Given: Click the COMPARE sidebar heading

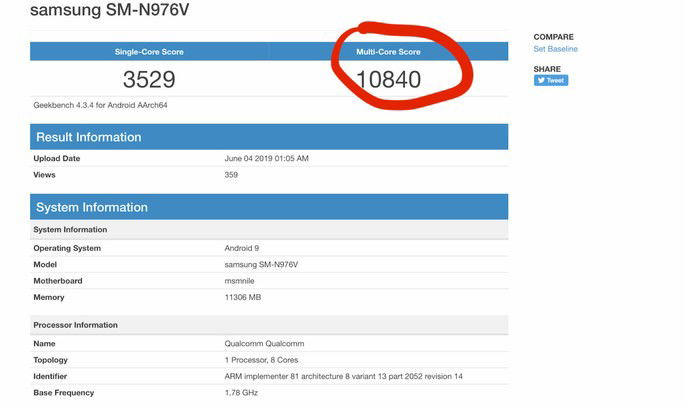Looking at the screenshot, I should [554, 37].
